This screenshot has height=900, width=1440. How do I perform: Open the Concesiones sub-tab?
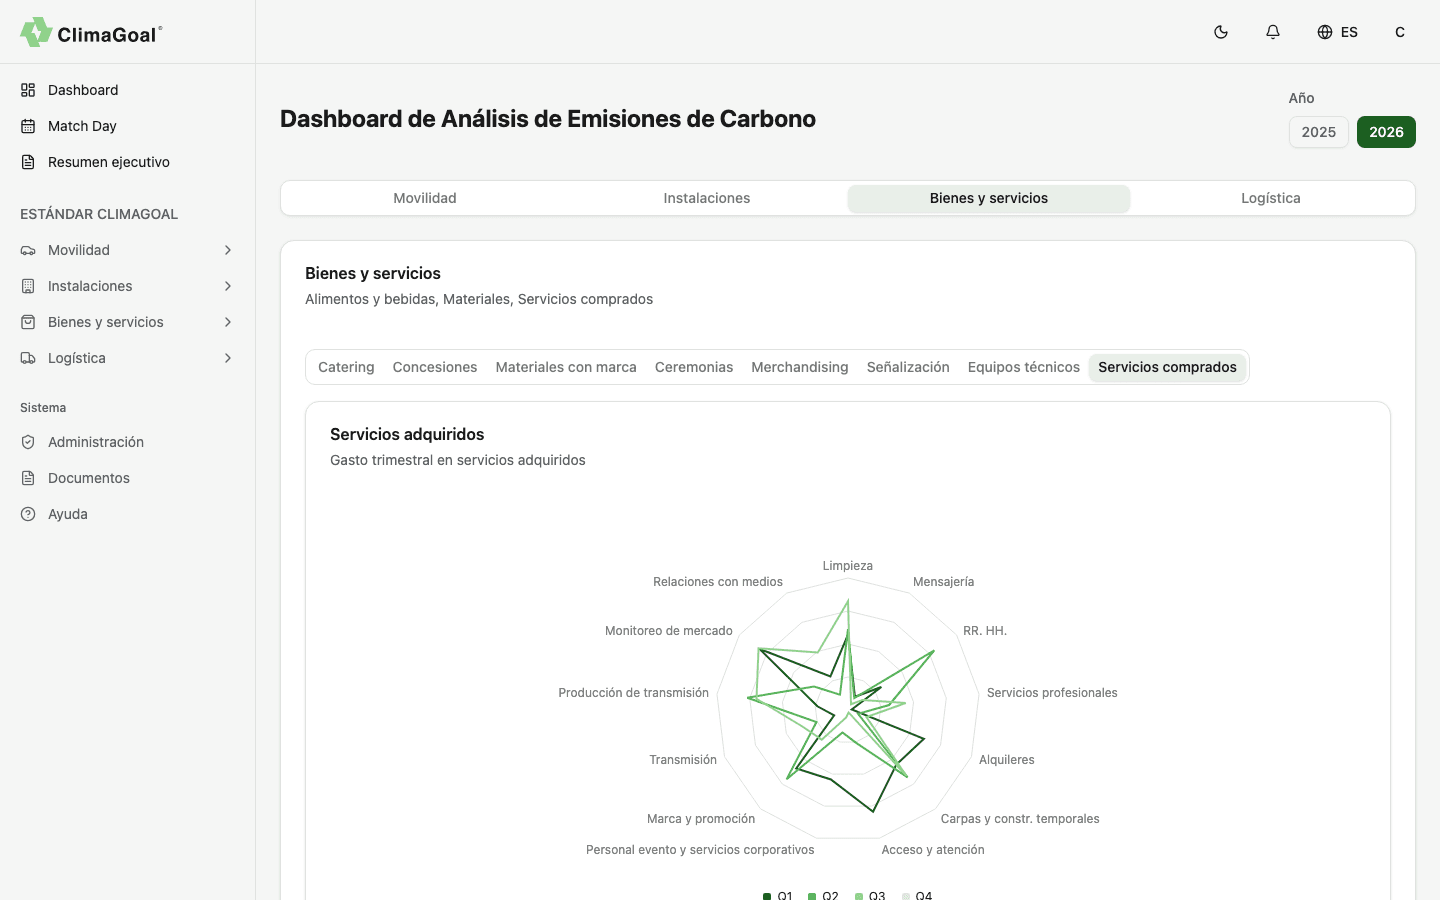tap(435, 367)
